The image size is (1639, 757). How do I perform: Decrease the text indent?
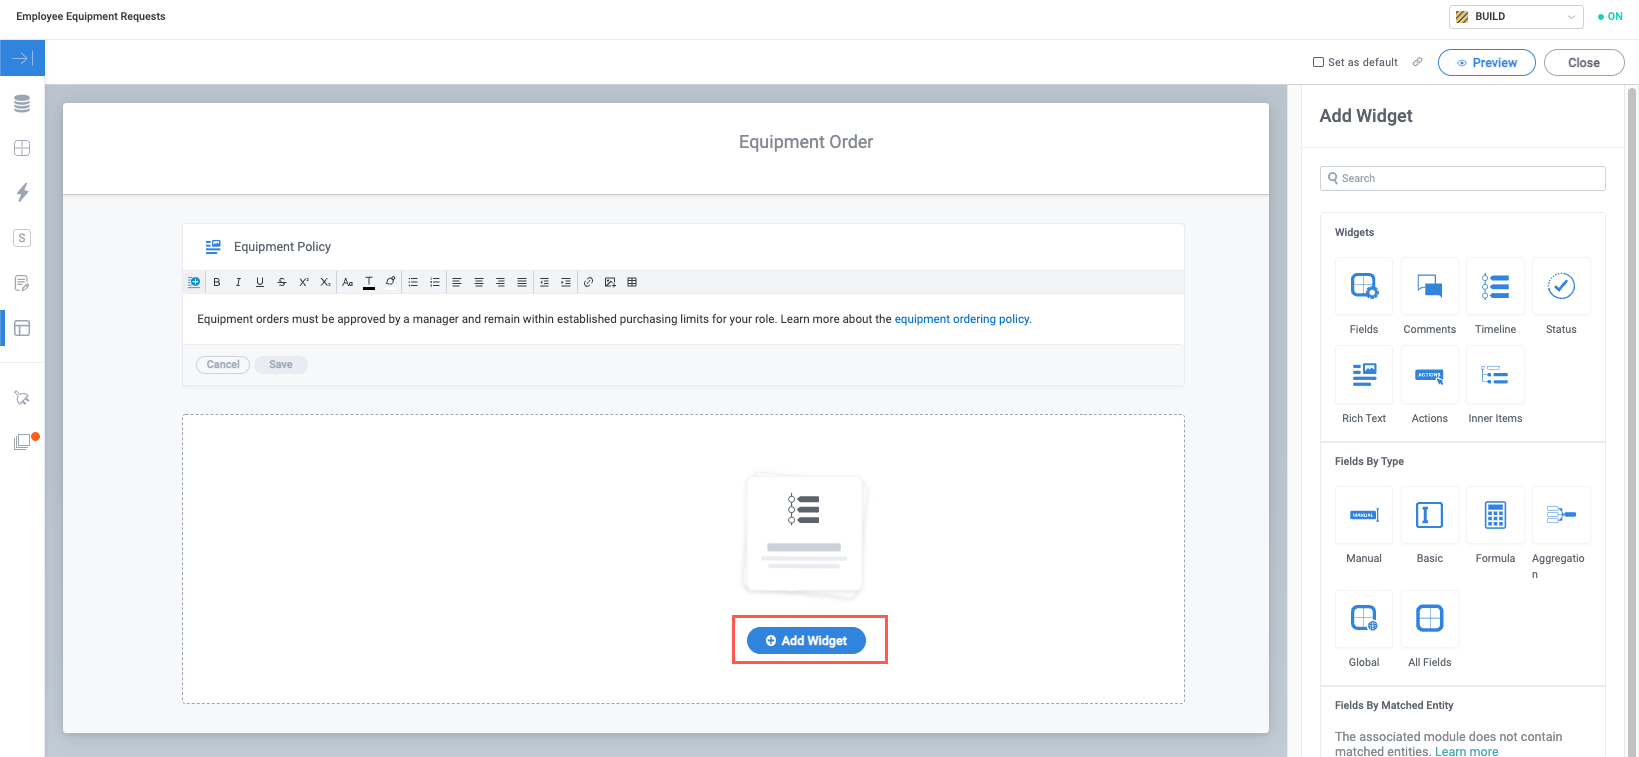coord(544,282)
